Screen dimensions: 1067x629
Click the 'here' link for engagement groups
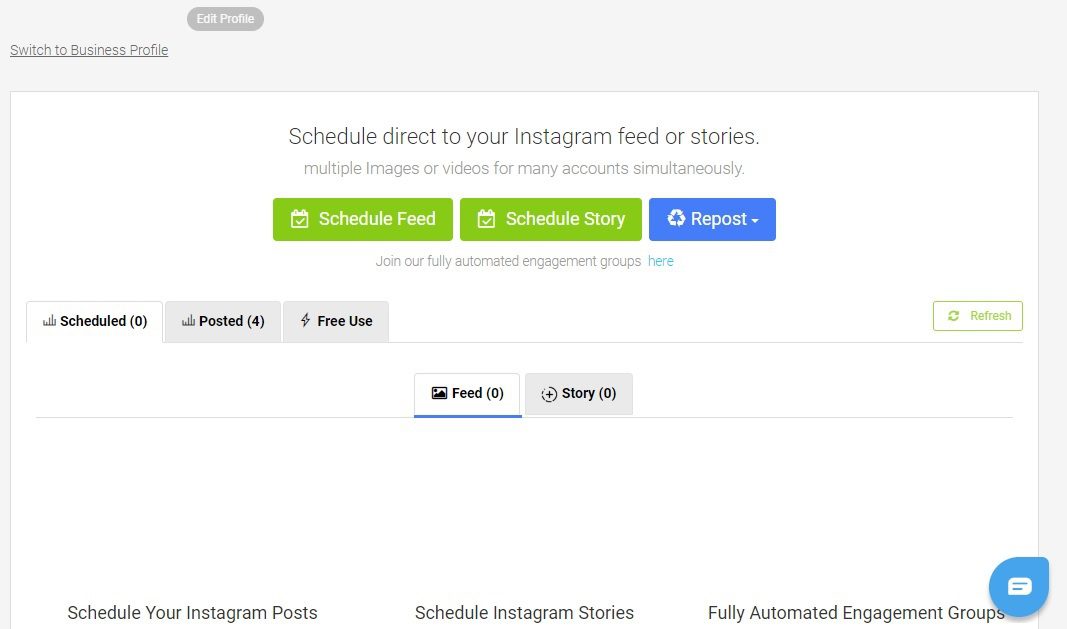[x=660, y=261]
